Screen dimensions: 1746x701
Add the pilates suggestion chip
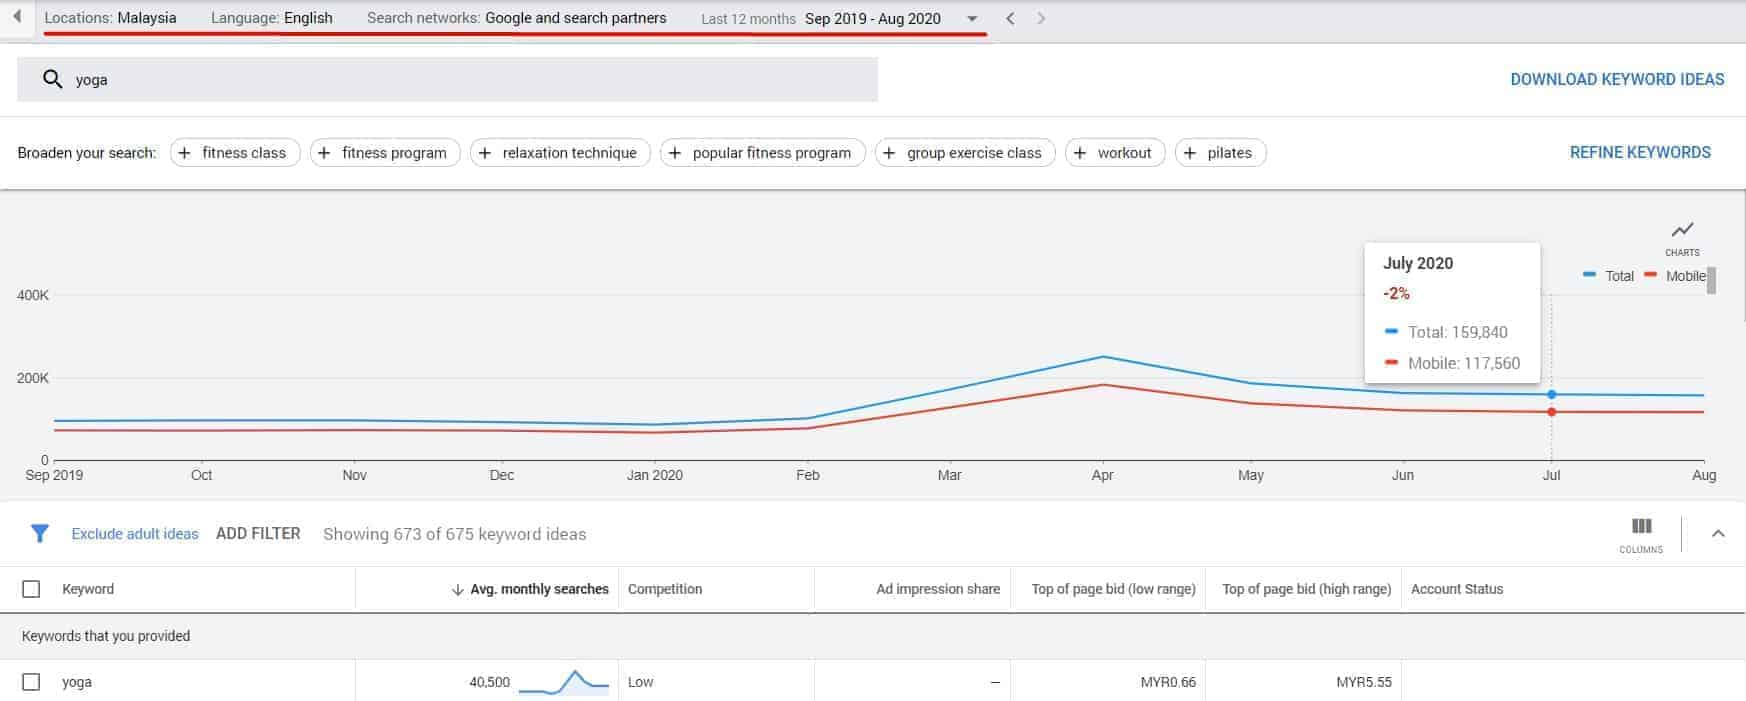[1221, 153]
